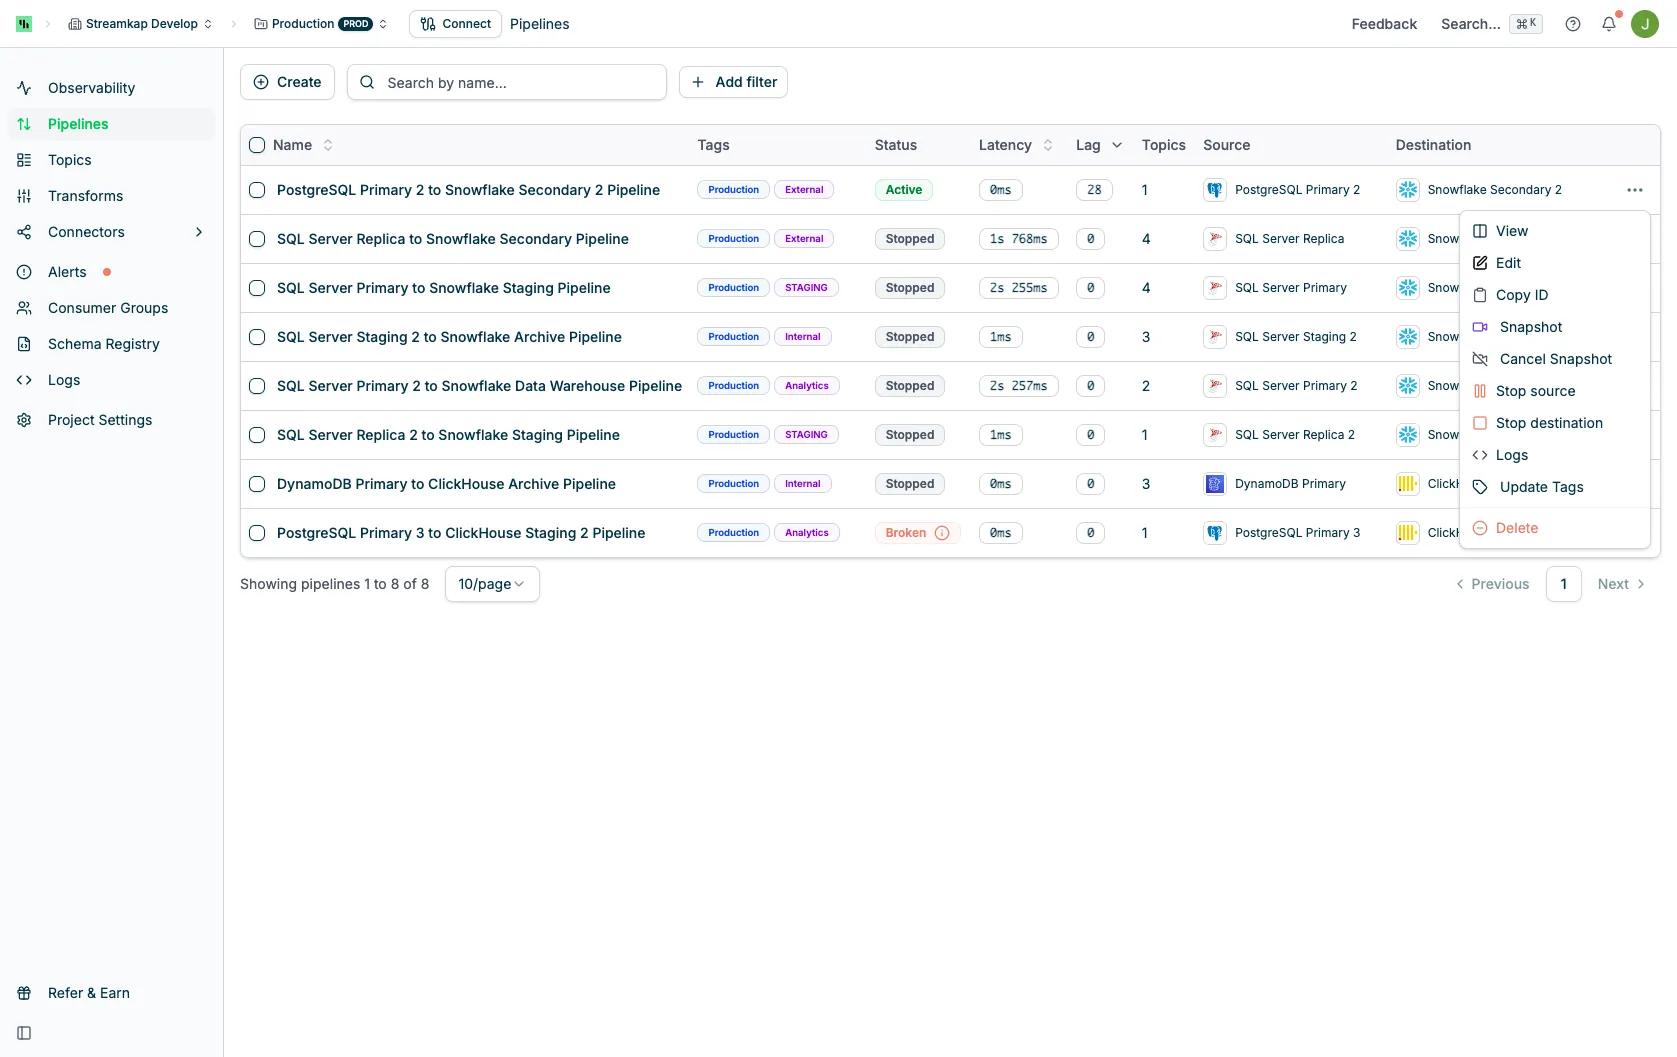Screen dimensions: 1677x1057
Task: Click the three-dots menu for the first pipeline
Action: point(1635,190)
